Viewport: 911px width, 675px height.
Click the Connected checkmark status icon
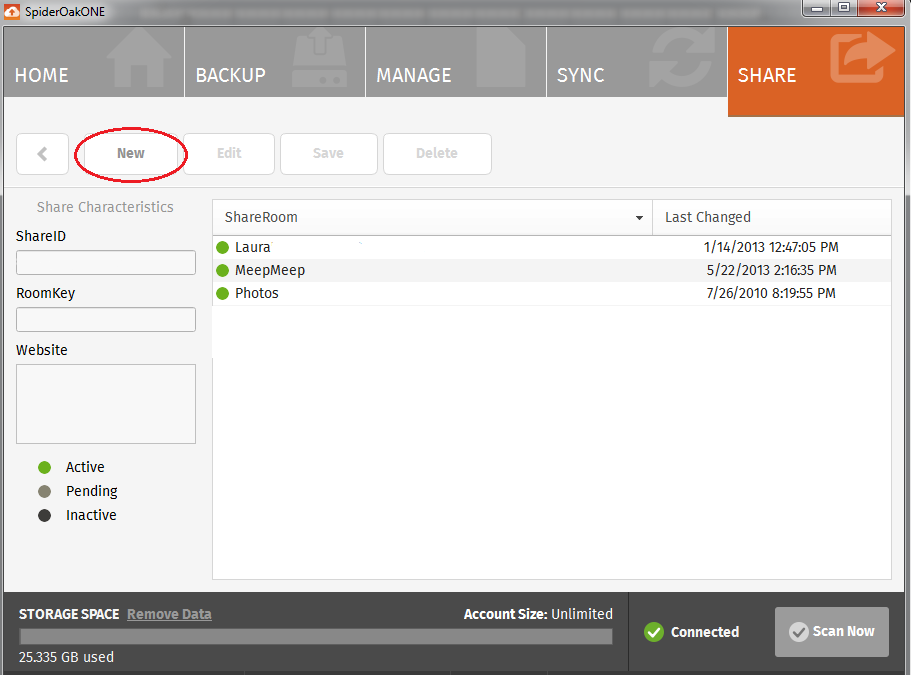(654, 632)
